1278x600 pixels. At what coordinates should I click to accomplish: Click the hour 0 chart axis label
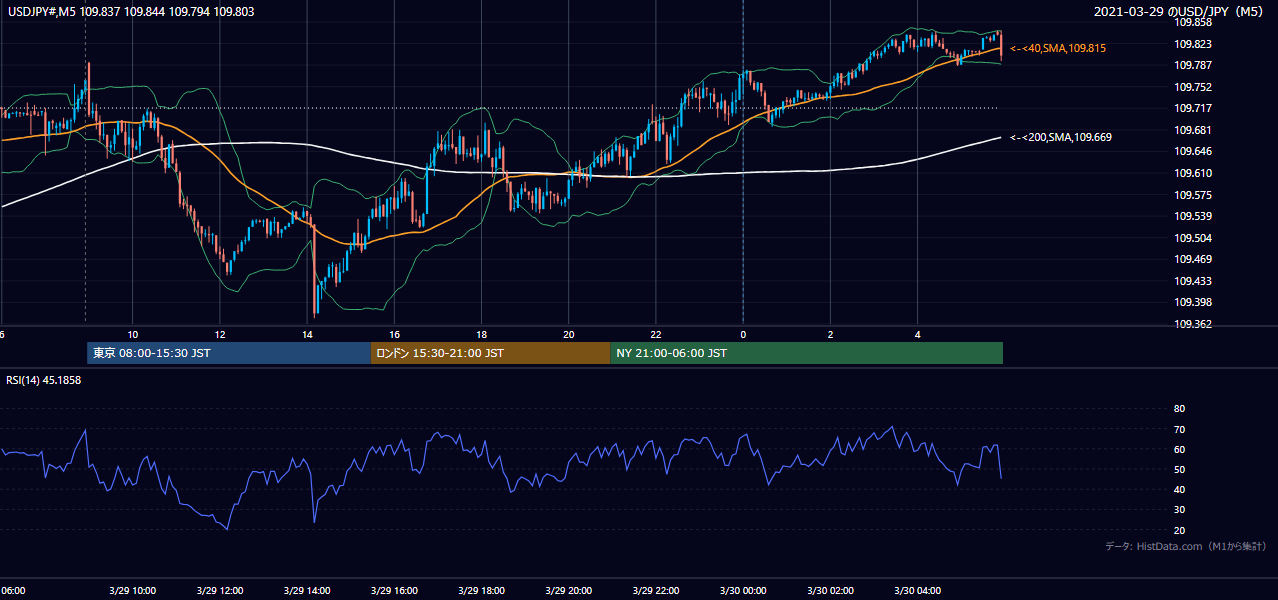743,334
